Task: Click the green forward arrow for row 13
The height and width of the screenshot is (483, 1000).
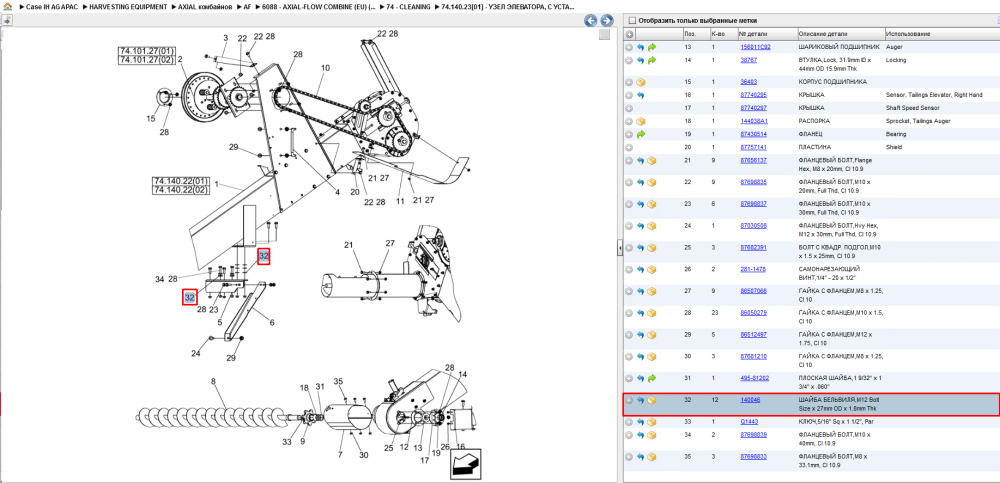Action: point(652,47)
